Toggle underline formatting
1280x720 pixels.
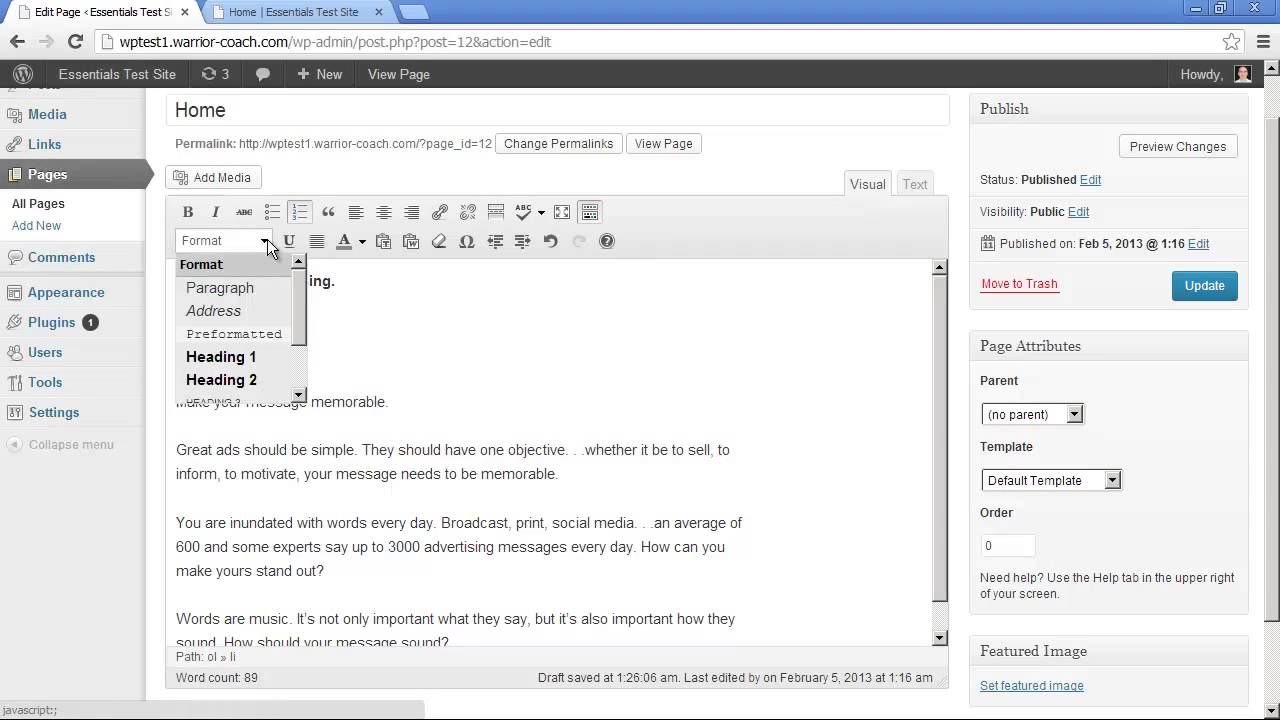pos(289,241)
